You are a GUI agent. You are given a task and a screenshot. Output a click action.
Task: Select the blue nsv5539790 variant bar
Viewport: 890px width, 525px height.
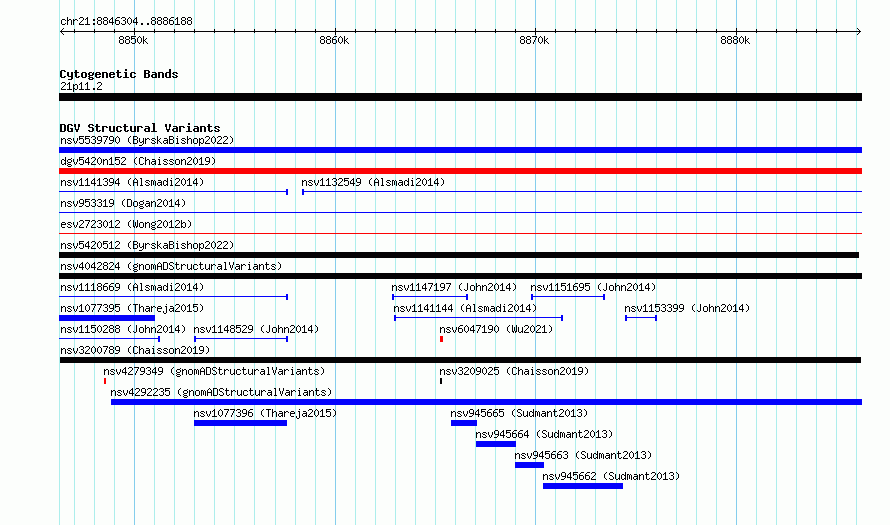tap(460, 150)
